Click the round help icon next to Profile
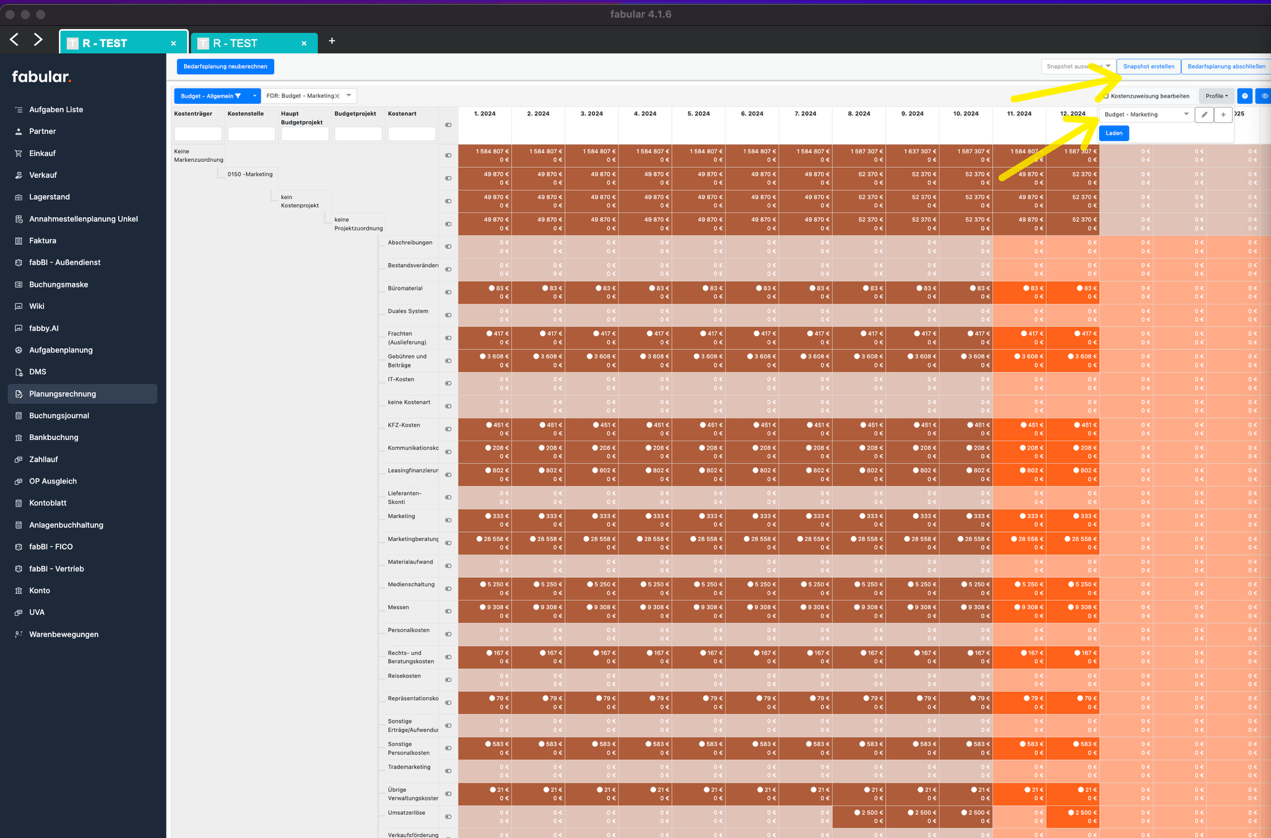The width and height of the screenshot is (1271, 838). [x=1244, y=96]
